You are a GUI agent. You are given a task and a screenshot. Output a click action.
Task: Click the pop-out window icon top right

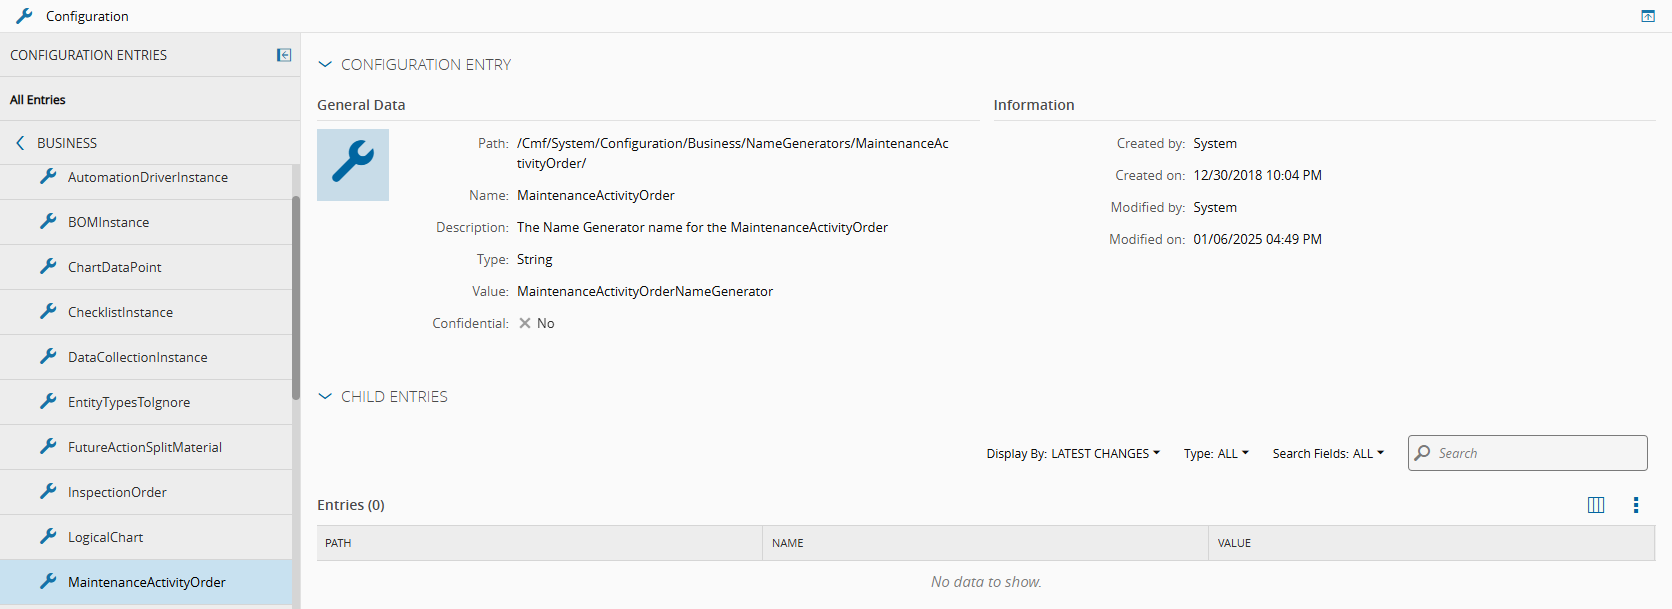(1648, 16)
